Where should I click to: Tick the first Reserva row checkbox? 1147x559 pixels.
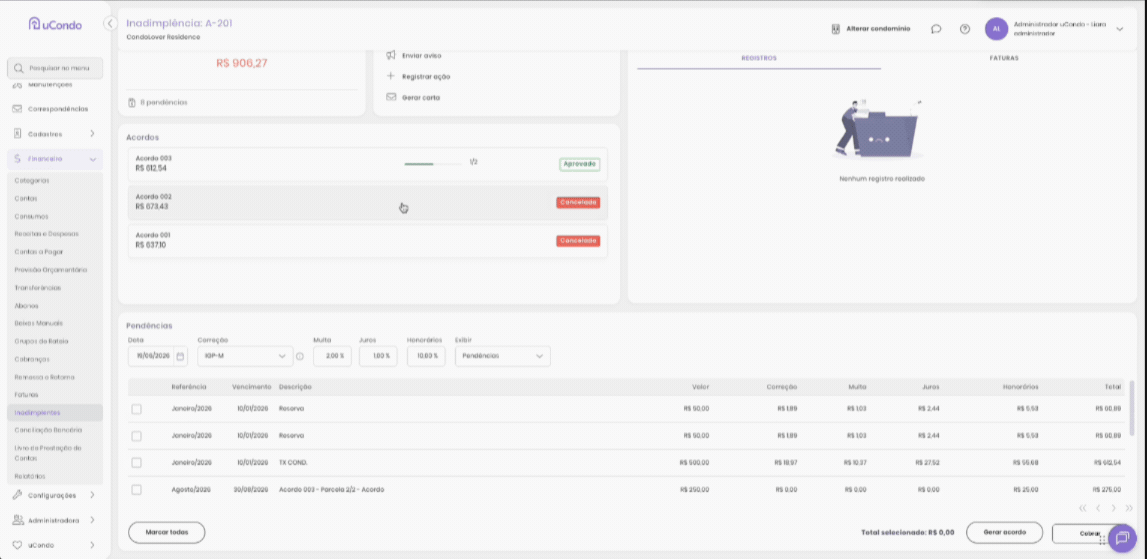tap(137, 409)
